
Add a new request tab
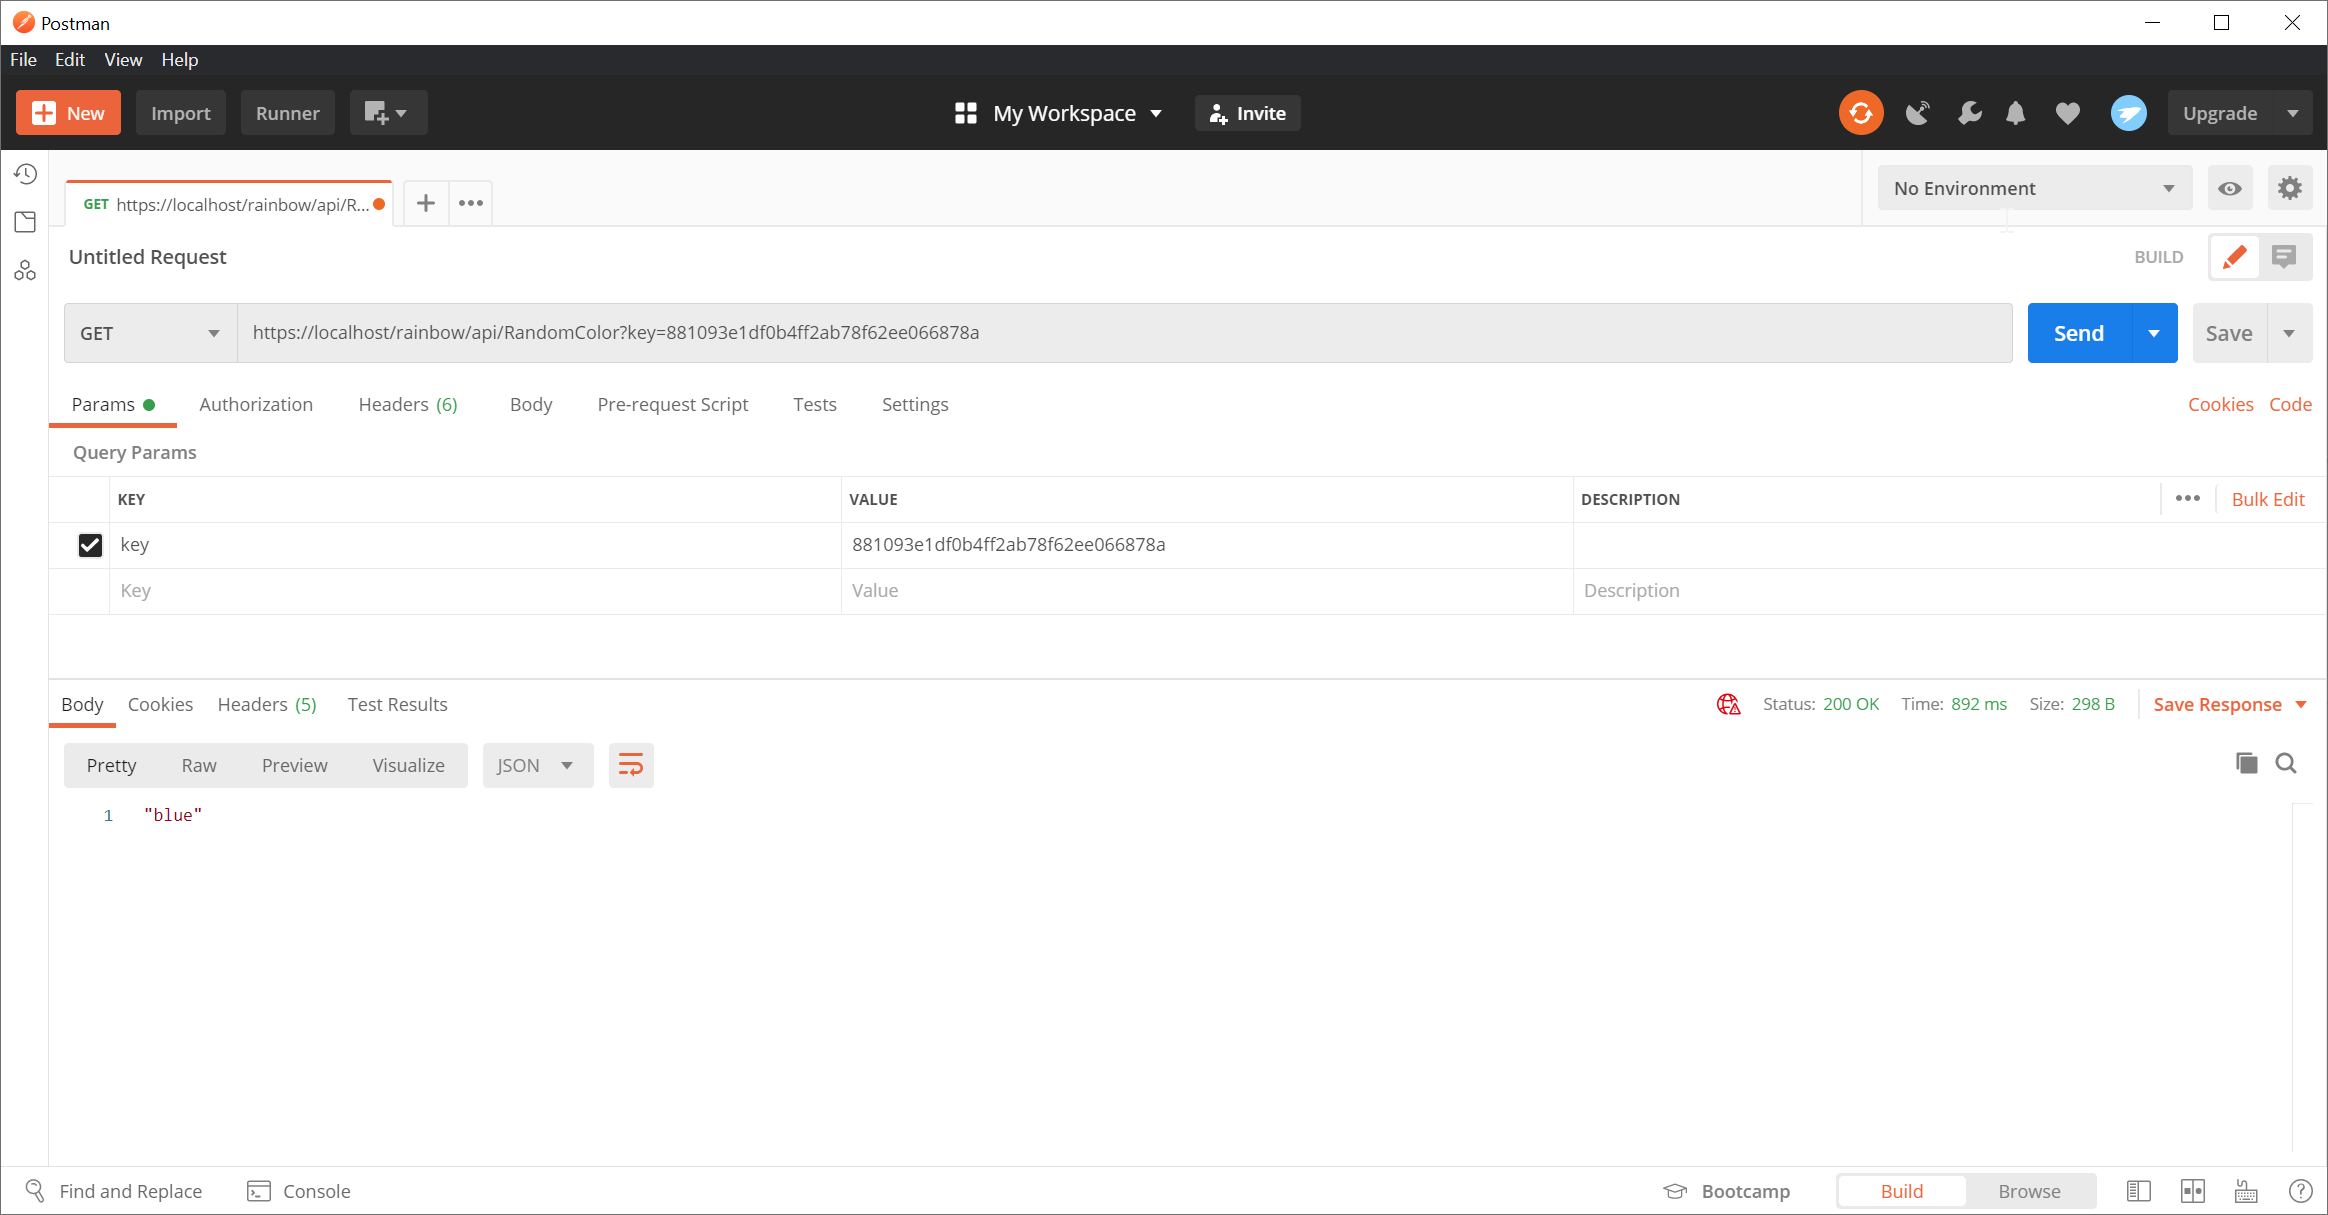[x=426, y=203]
